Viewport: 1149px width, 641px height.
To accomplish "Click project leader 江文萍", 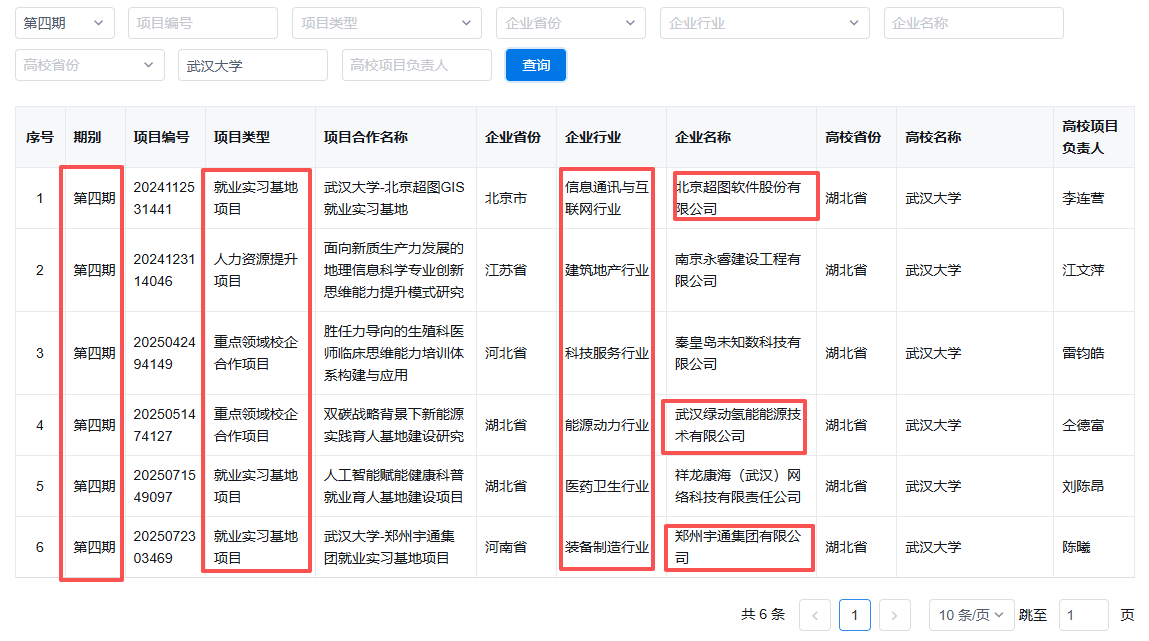I will click(1083, 270).
